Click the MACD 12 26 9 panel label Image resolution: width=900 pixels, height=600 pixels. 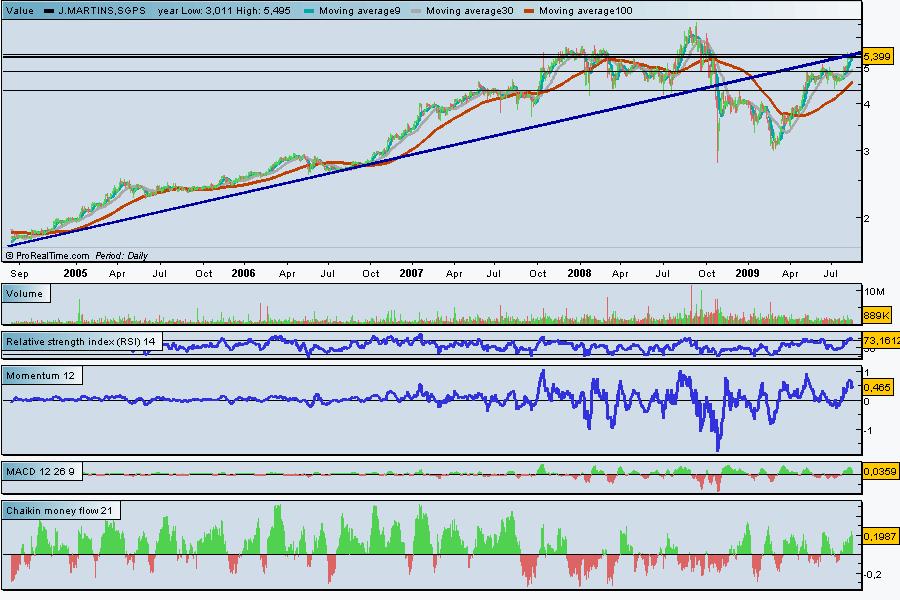point(41,471)
